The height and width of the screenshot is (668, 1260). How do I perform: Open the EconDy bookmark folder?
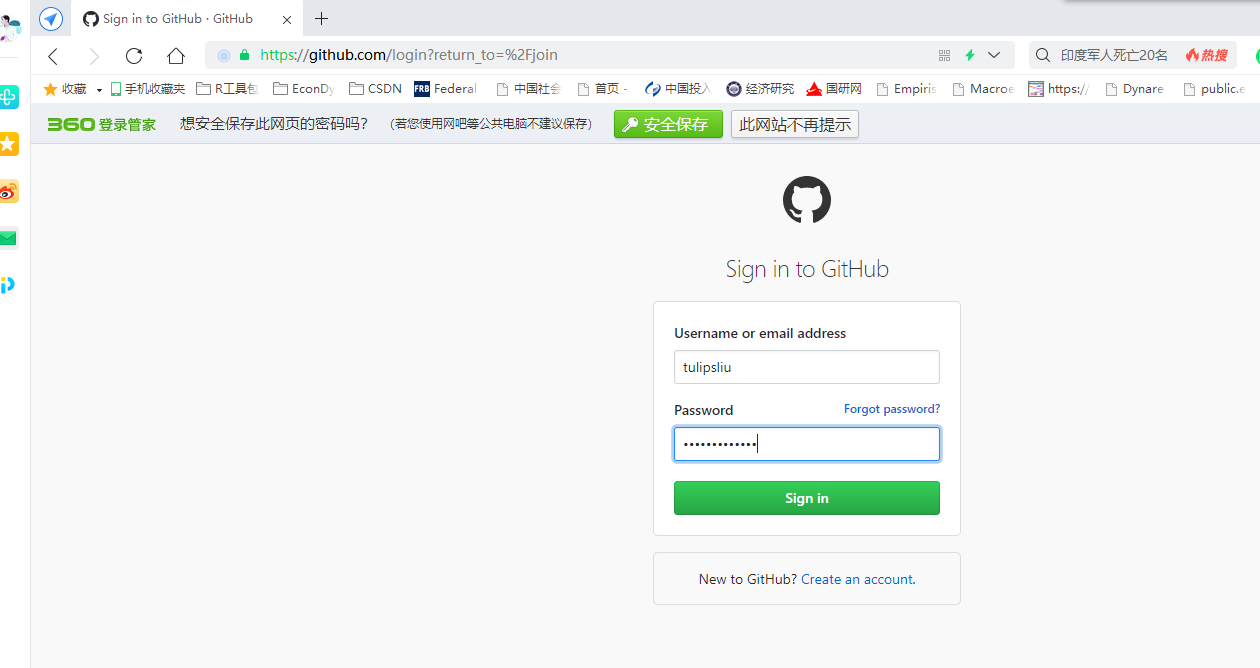click(x=304, y=89)
